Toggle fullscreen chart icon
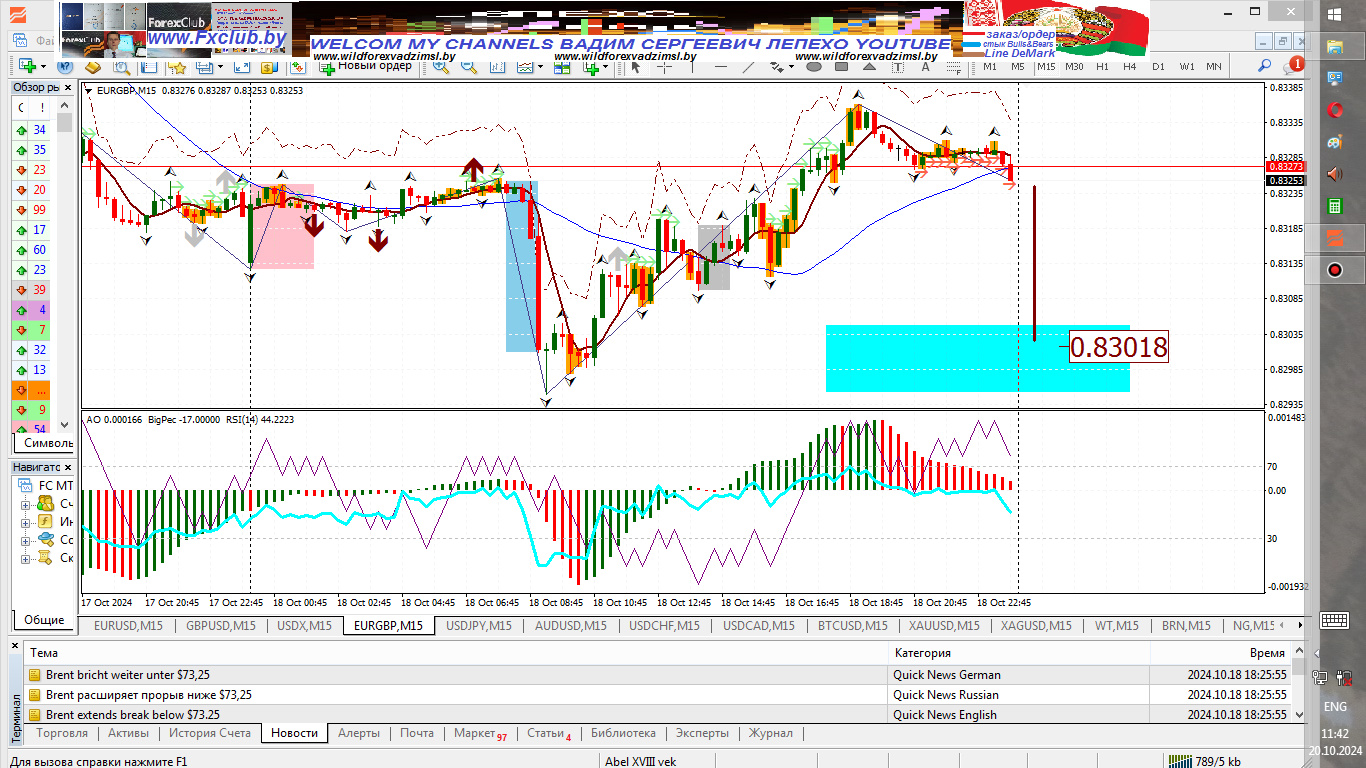Viewport: 1366px width, 768px height. coord(242,66)
